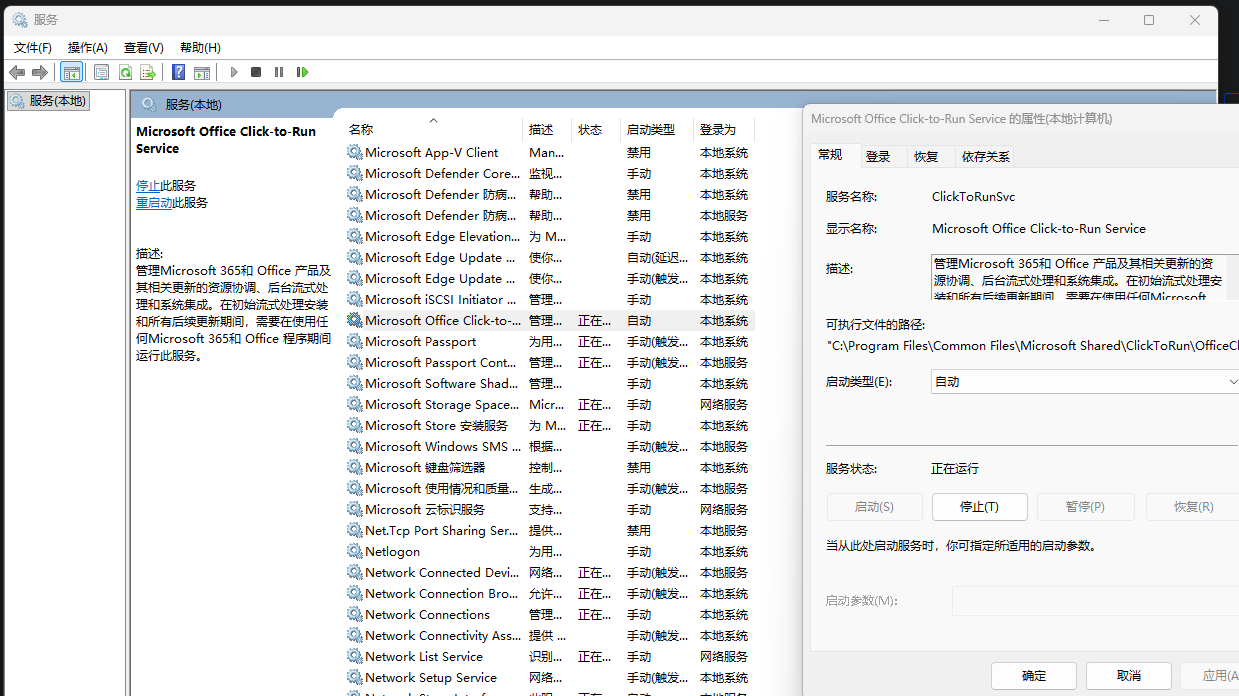Image resolution: width=1239 pixels, height=696 pixels.
Task: Click gear icon of Microsoft 键盘筛选器
Action: pos(355,467)
